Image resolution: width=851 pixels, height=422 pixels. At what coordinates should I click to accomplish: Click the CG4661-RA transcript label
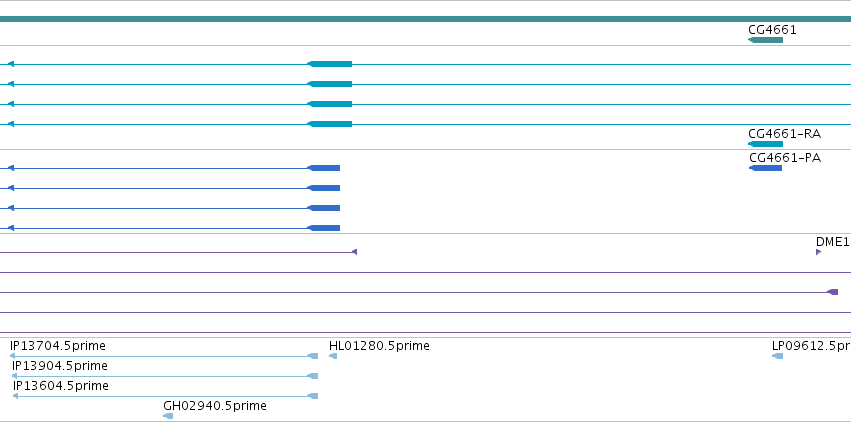pos(784,134)
